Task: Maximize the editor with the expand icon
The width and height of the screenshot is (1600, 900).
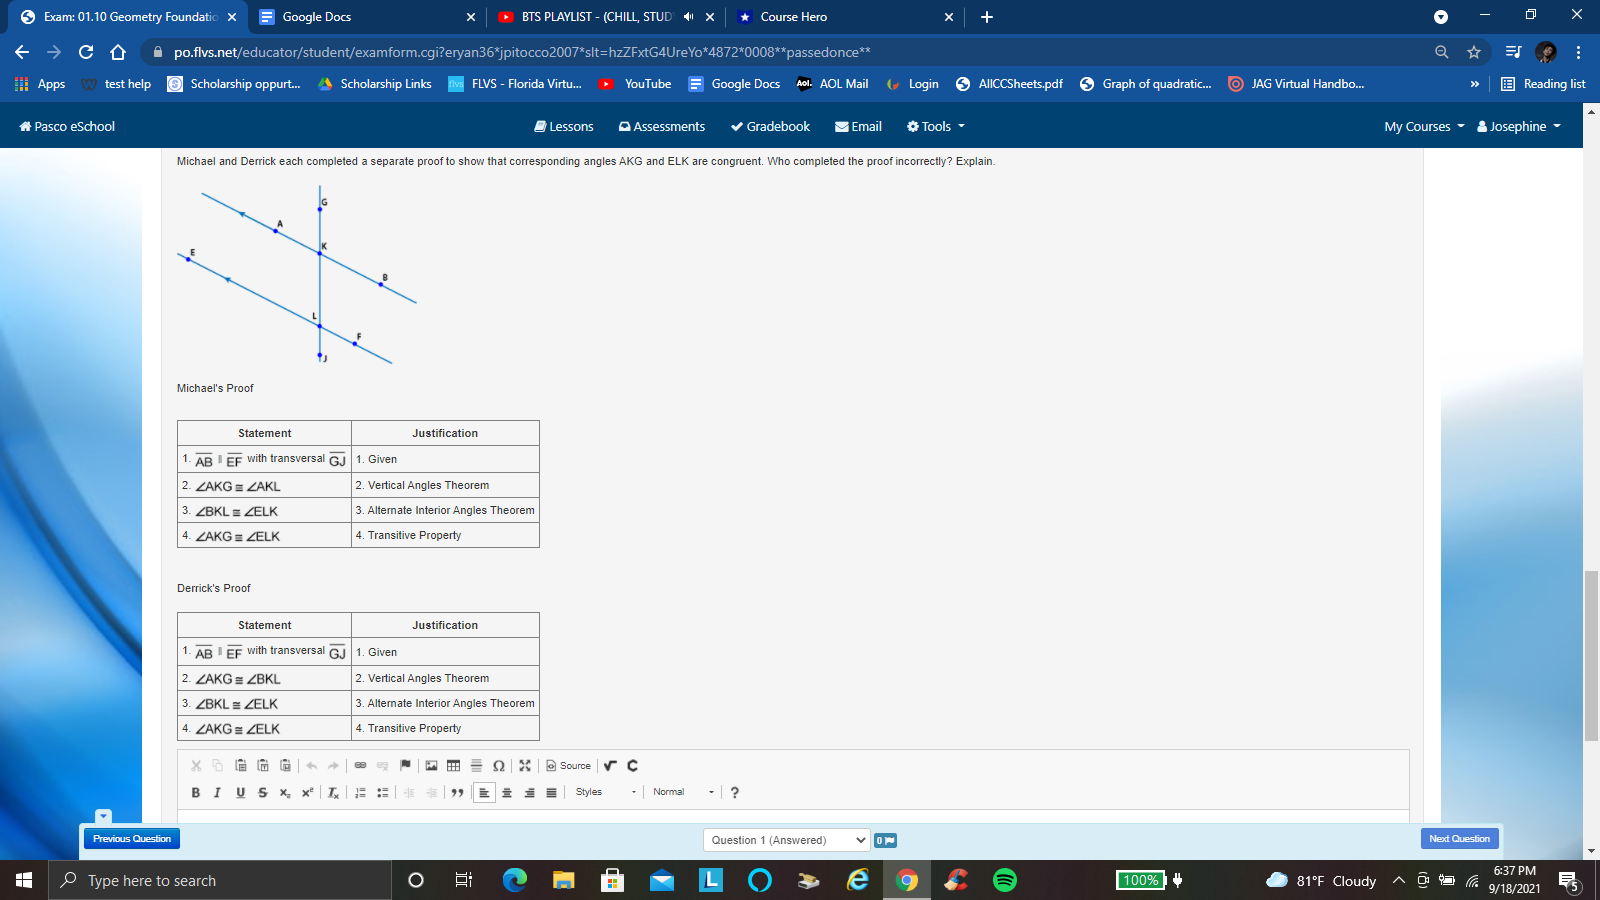Action: tap(525, 765)
